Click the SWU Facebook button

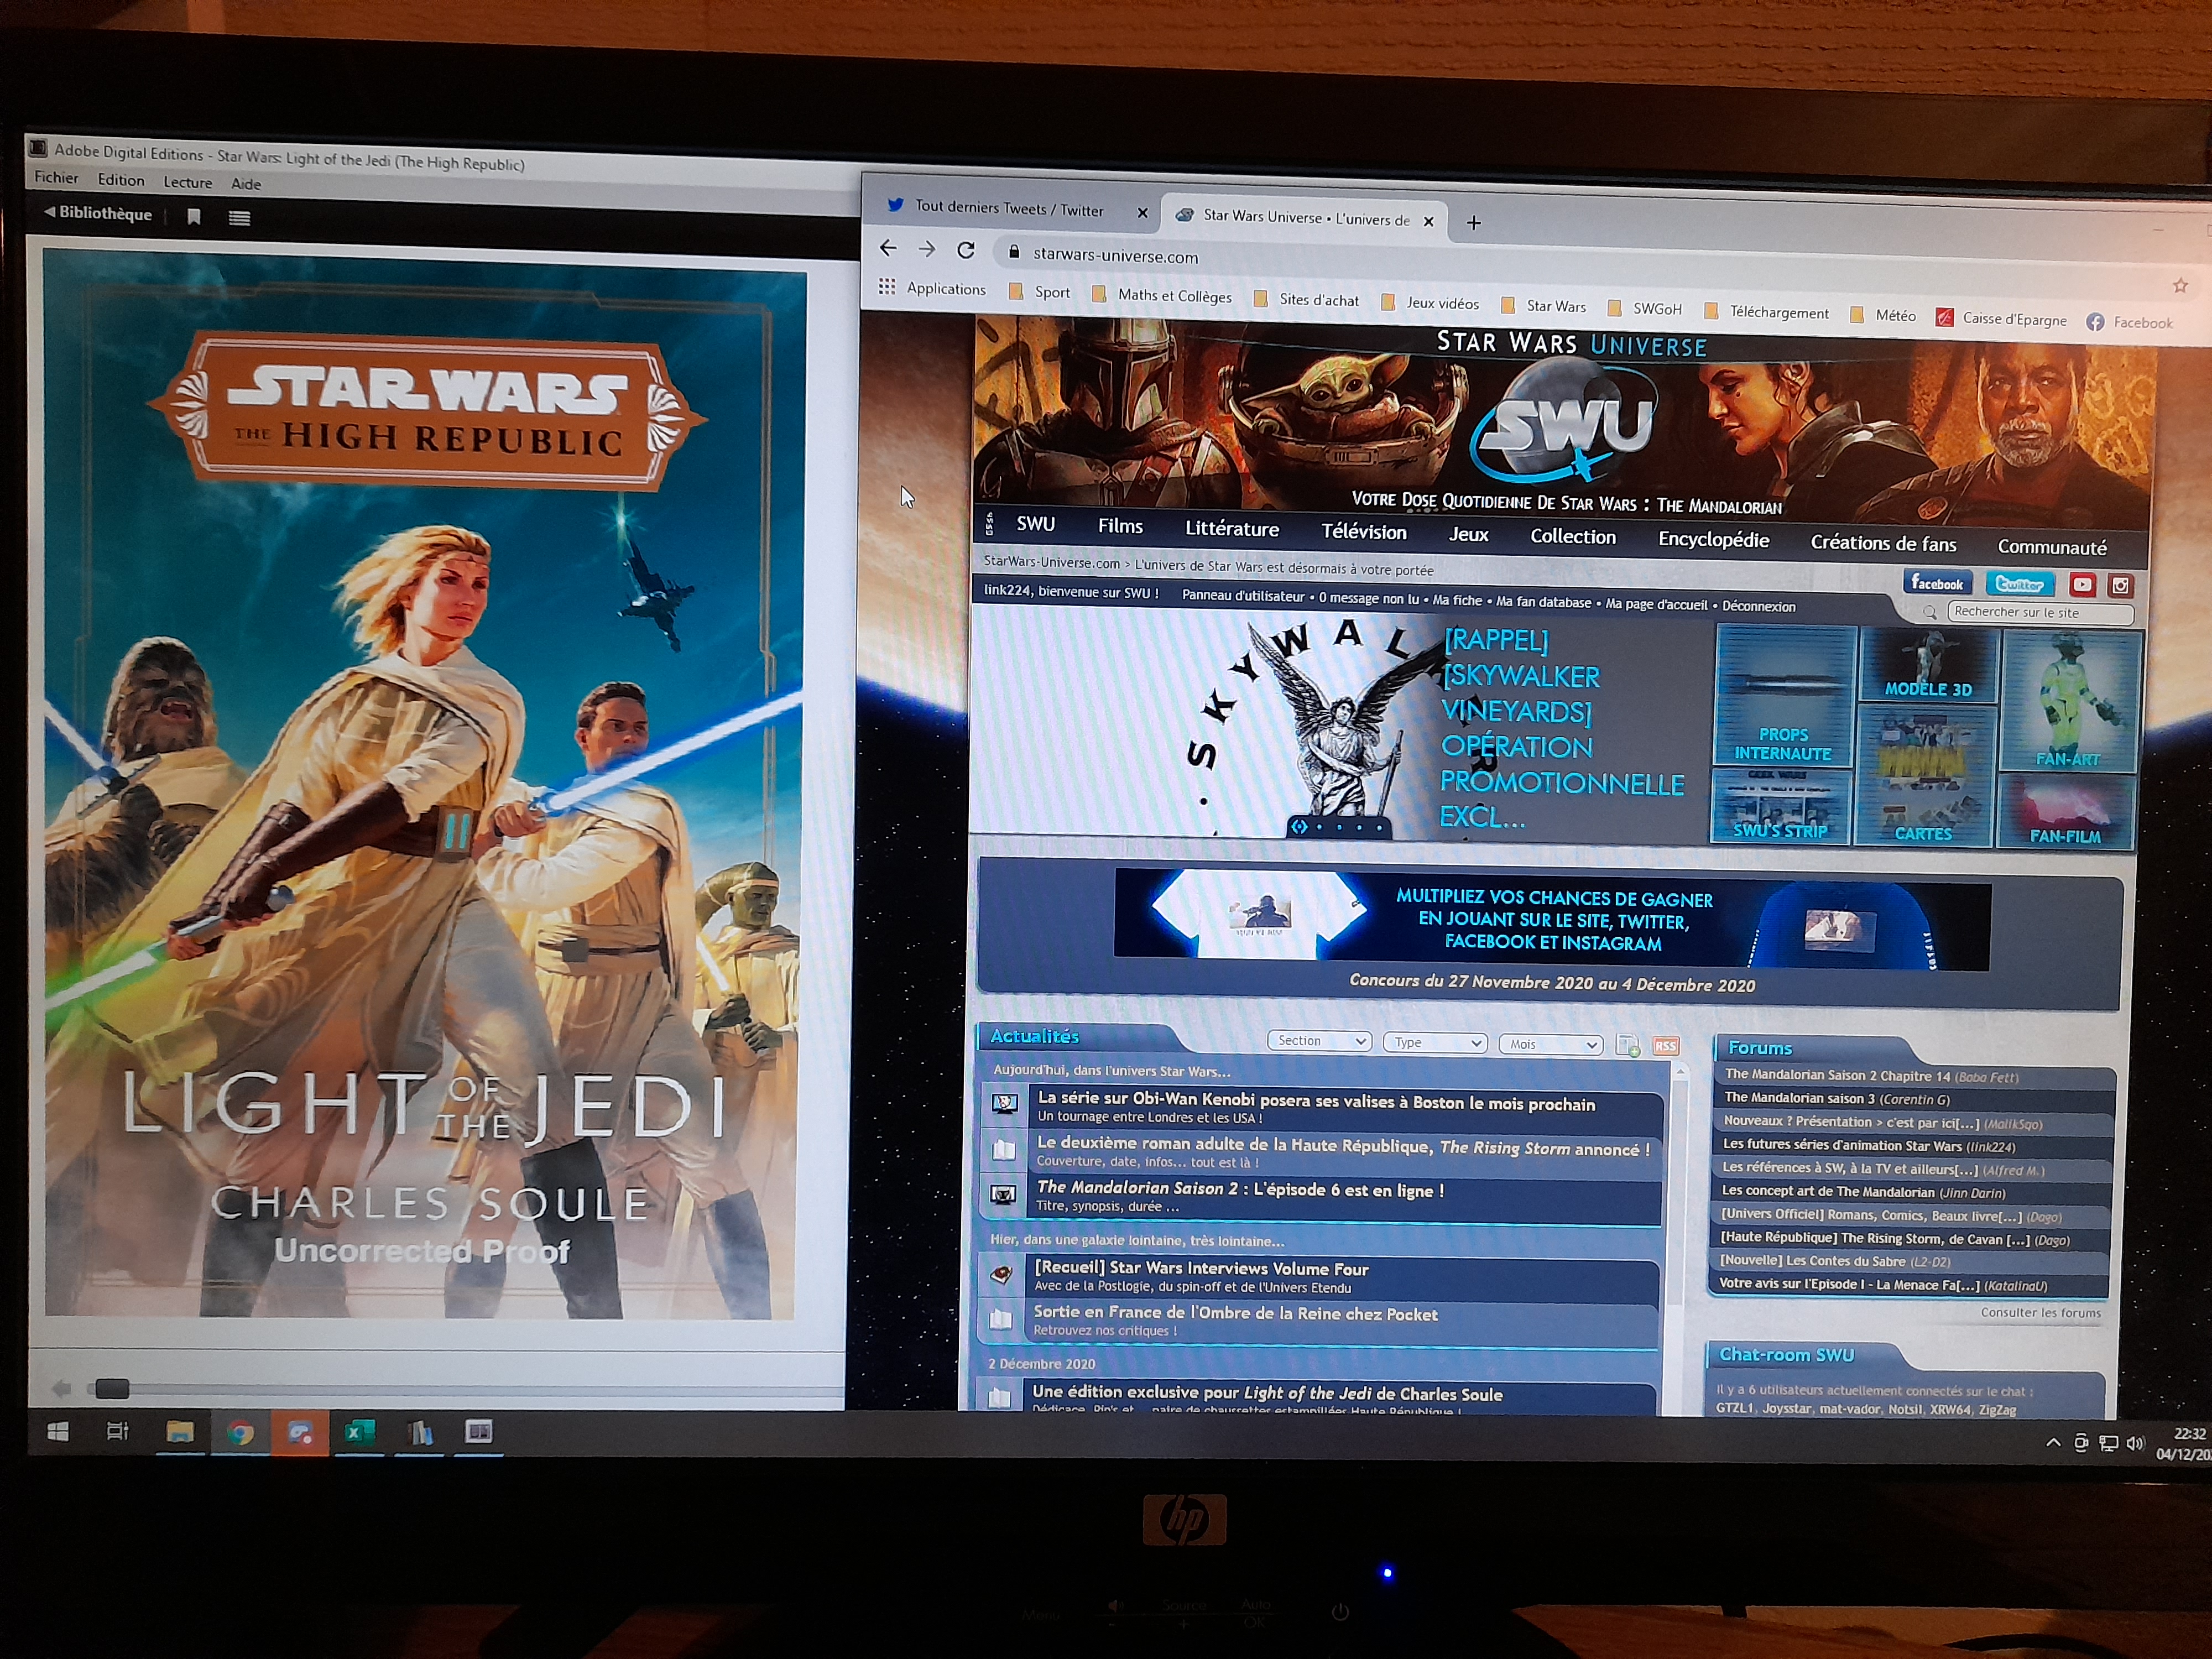[1937, 583]
